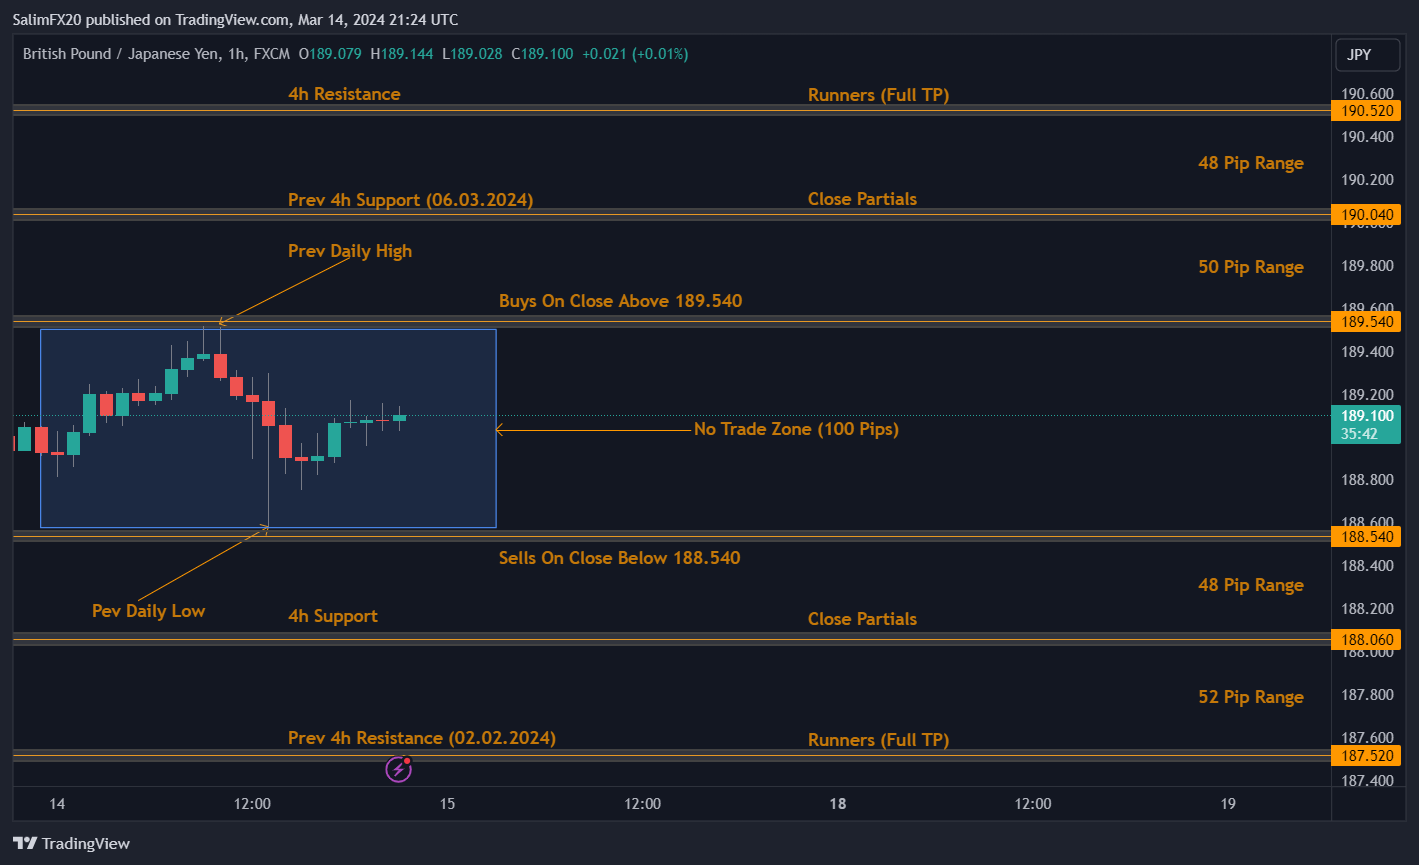The image size is (1419, 865).
Task: Click date 15 on the time axis
Action: [447, 804]
